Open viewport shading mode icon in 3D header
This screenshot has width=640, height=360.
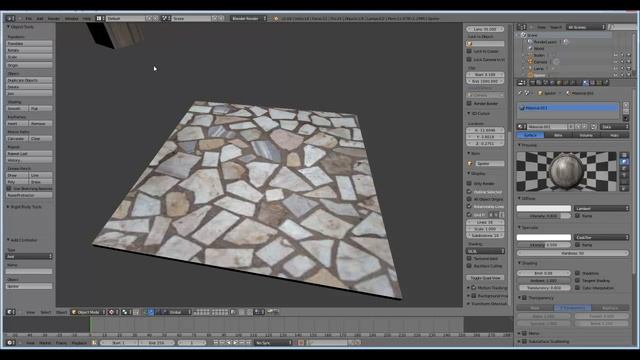112,312
